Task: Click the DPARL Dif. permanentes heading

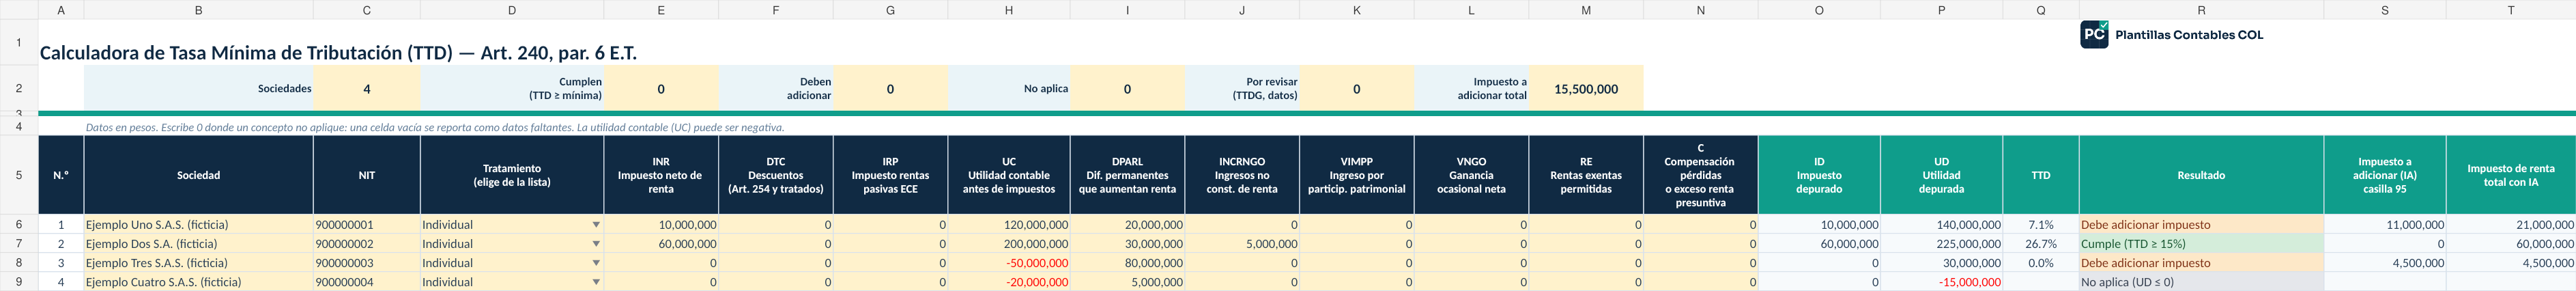Action: pyautogui.click(x=1127, y=175)
